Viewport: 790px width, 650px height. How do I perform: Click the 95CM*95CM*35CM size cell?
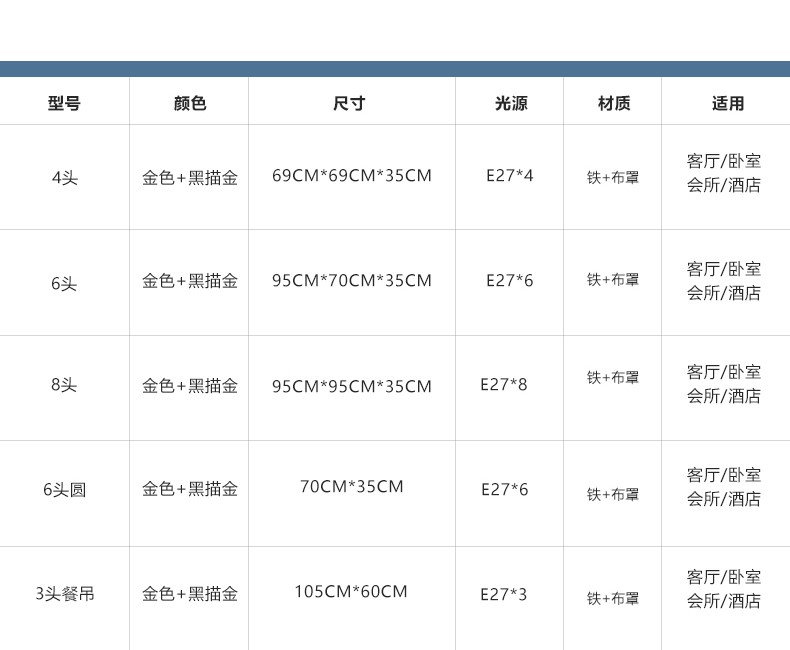352,386
